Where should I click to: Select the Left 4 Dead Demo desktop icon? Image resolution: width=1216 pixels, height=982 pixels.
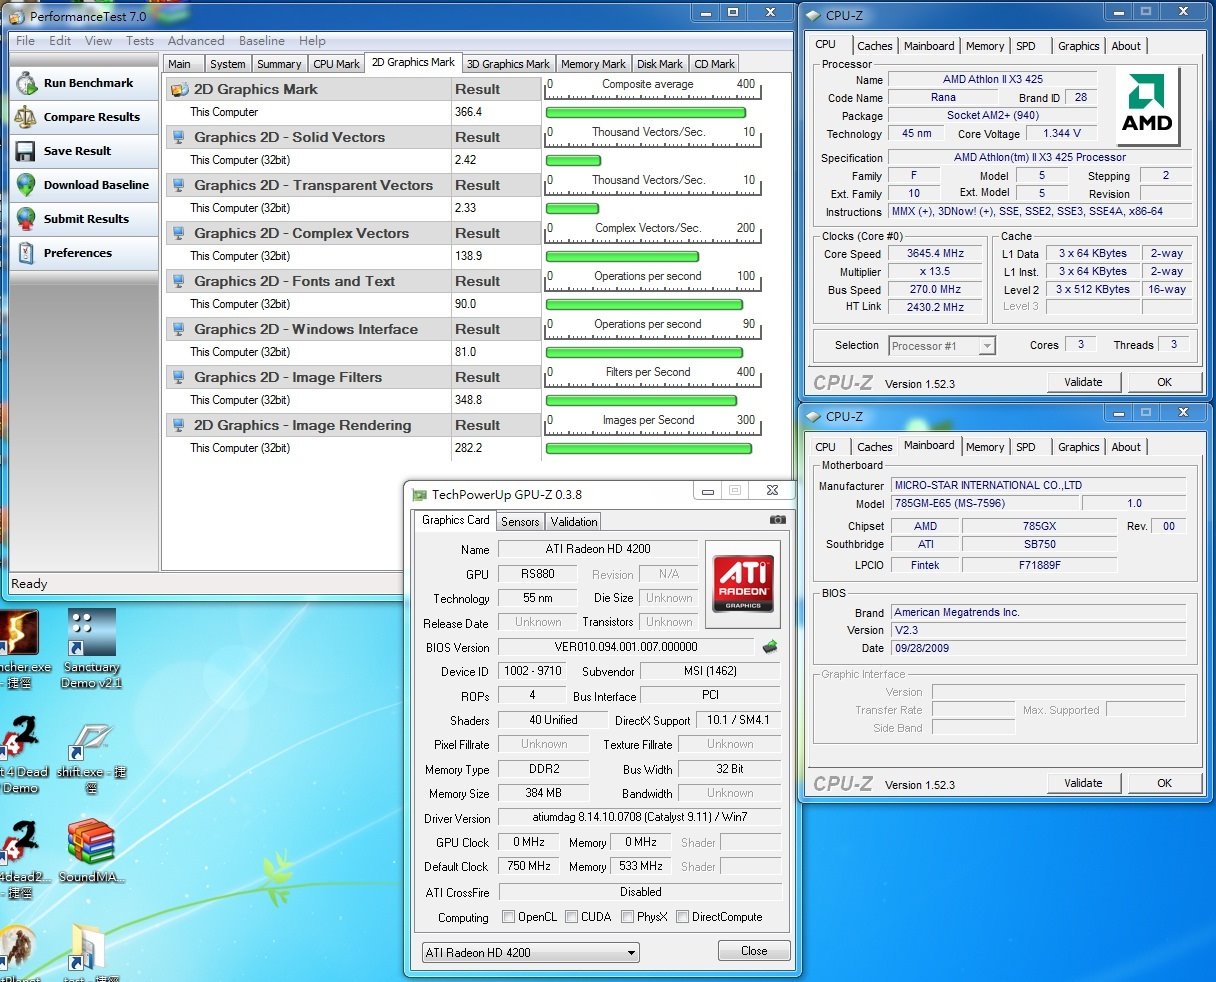(20, 757)
